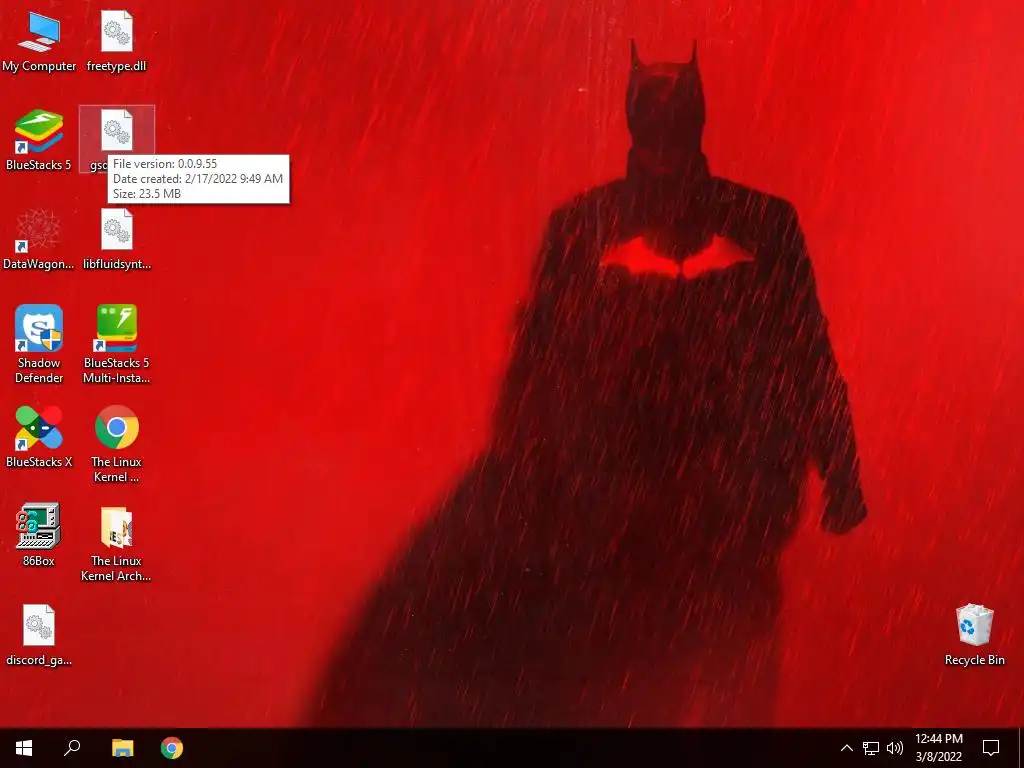Open the volume control tray icon
Screen dimensions: 1024x768
coord(895,748)
